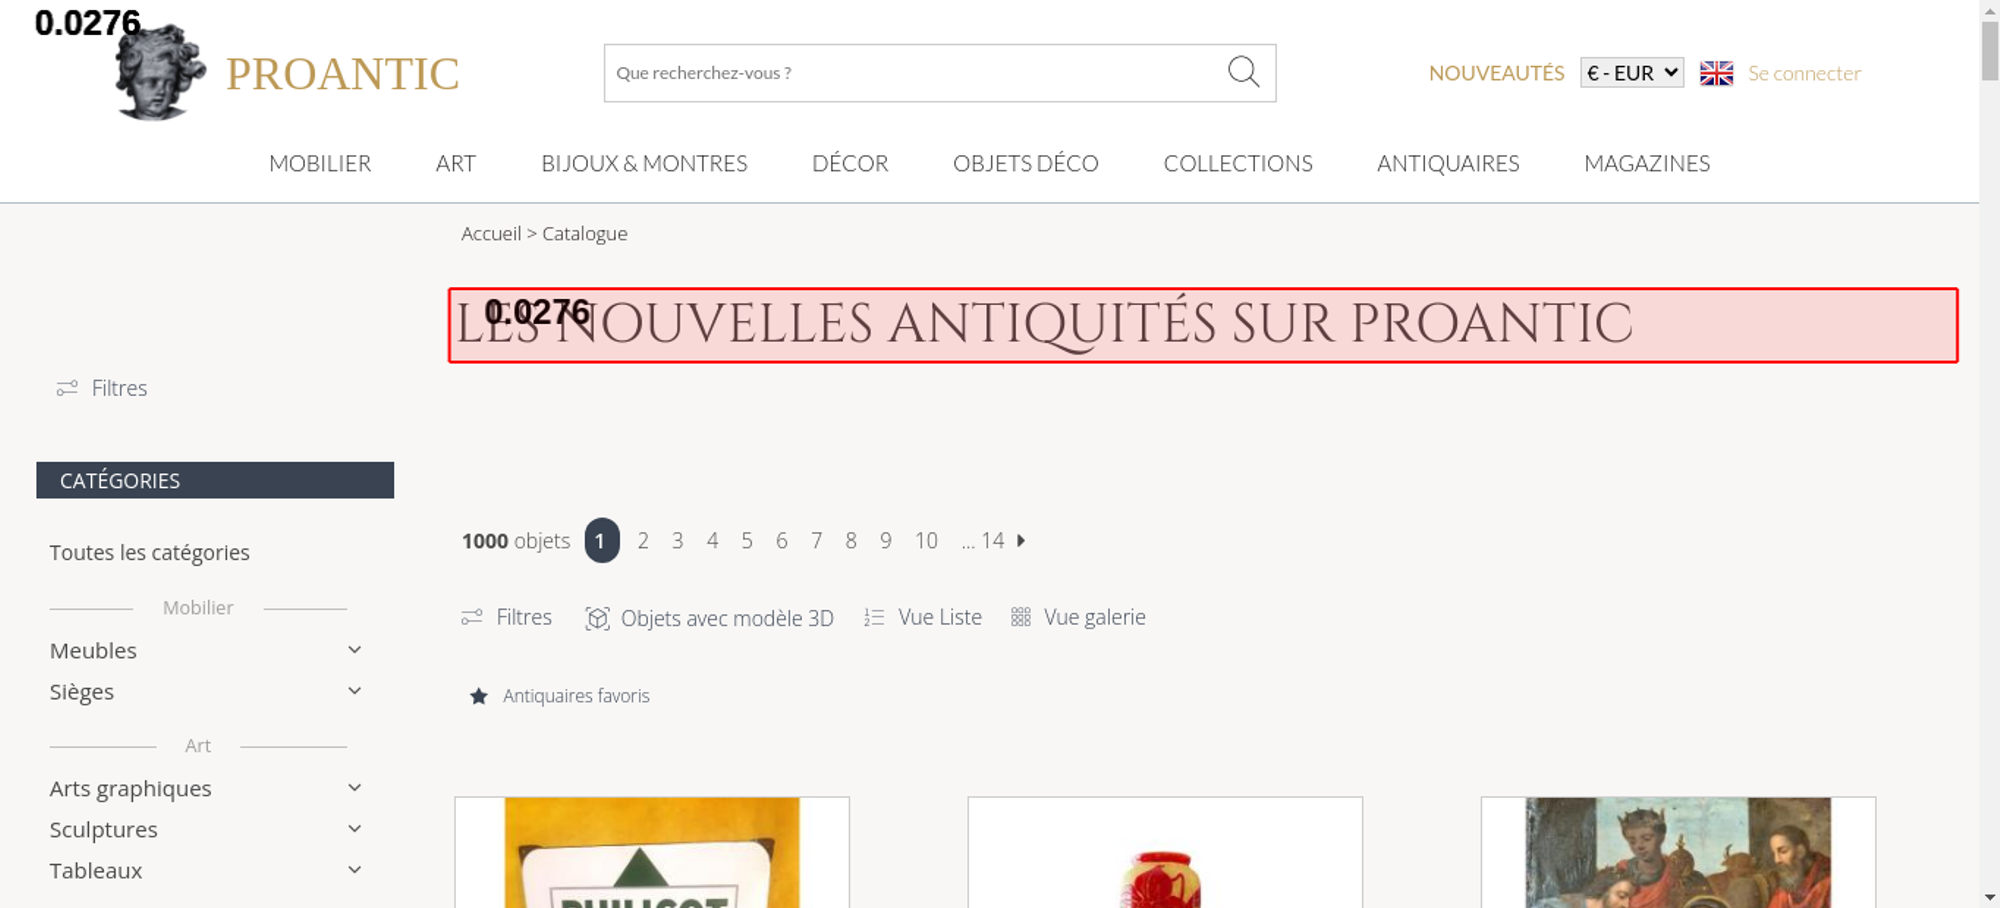Switch to Vue galerie layout
This screenshot has width=2000, height=908.
[1078, 617]
